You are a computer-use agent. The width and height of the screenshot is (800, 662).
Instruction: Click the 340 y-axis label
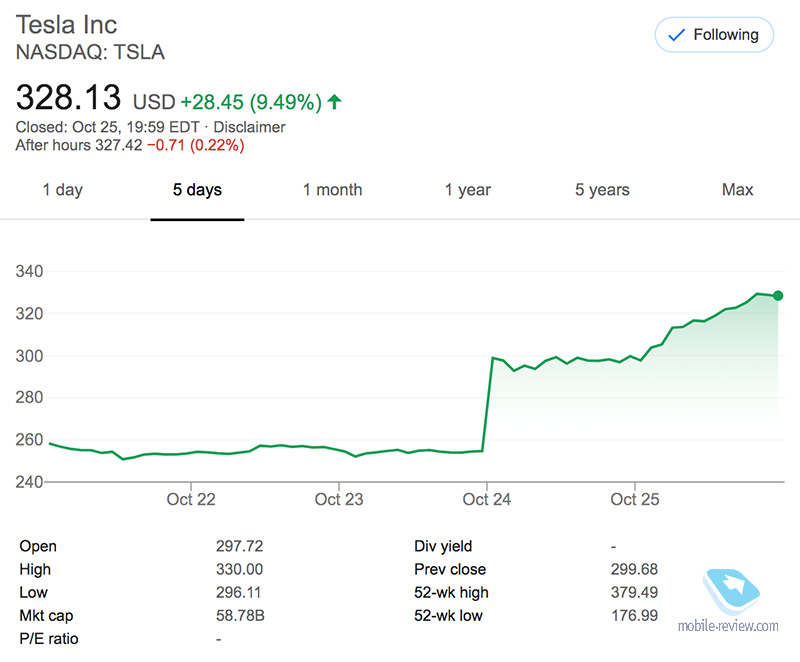(x=30, y=271)
